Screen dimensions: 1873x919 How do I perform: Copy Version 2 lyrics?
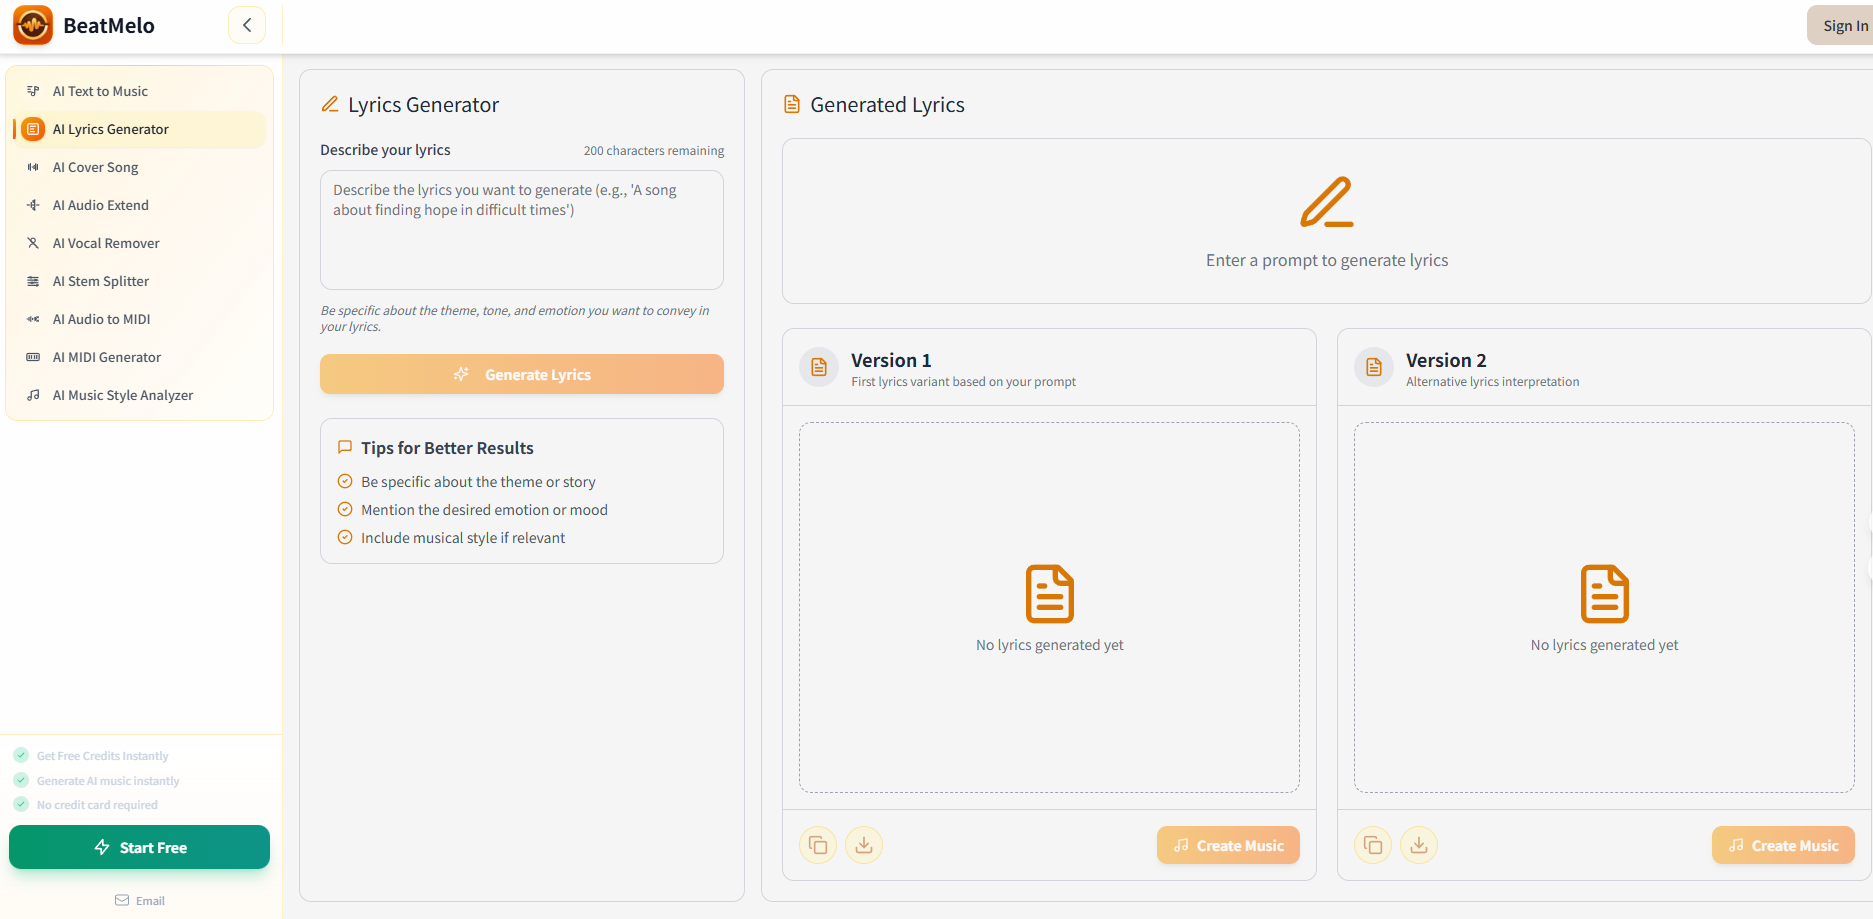pos(1373,845)
